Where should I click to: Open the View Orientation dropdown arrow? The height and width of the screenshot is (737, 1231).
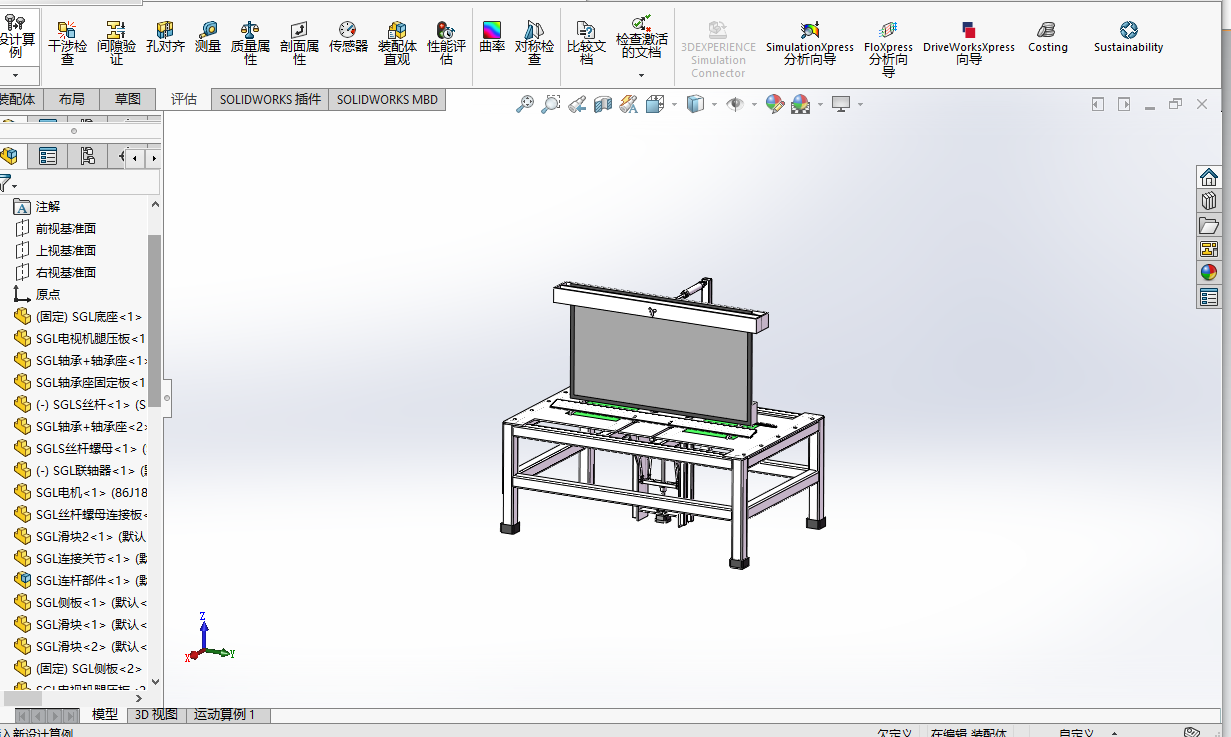pos(674,104)
